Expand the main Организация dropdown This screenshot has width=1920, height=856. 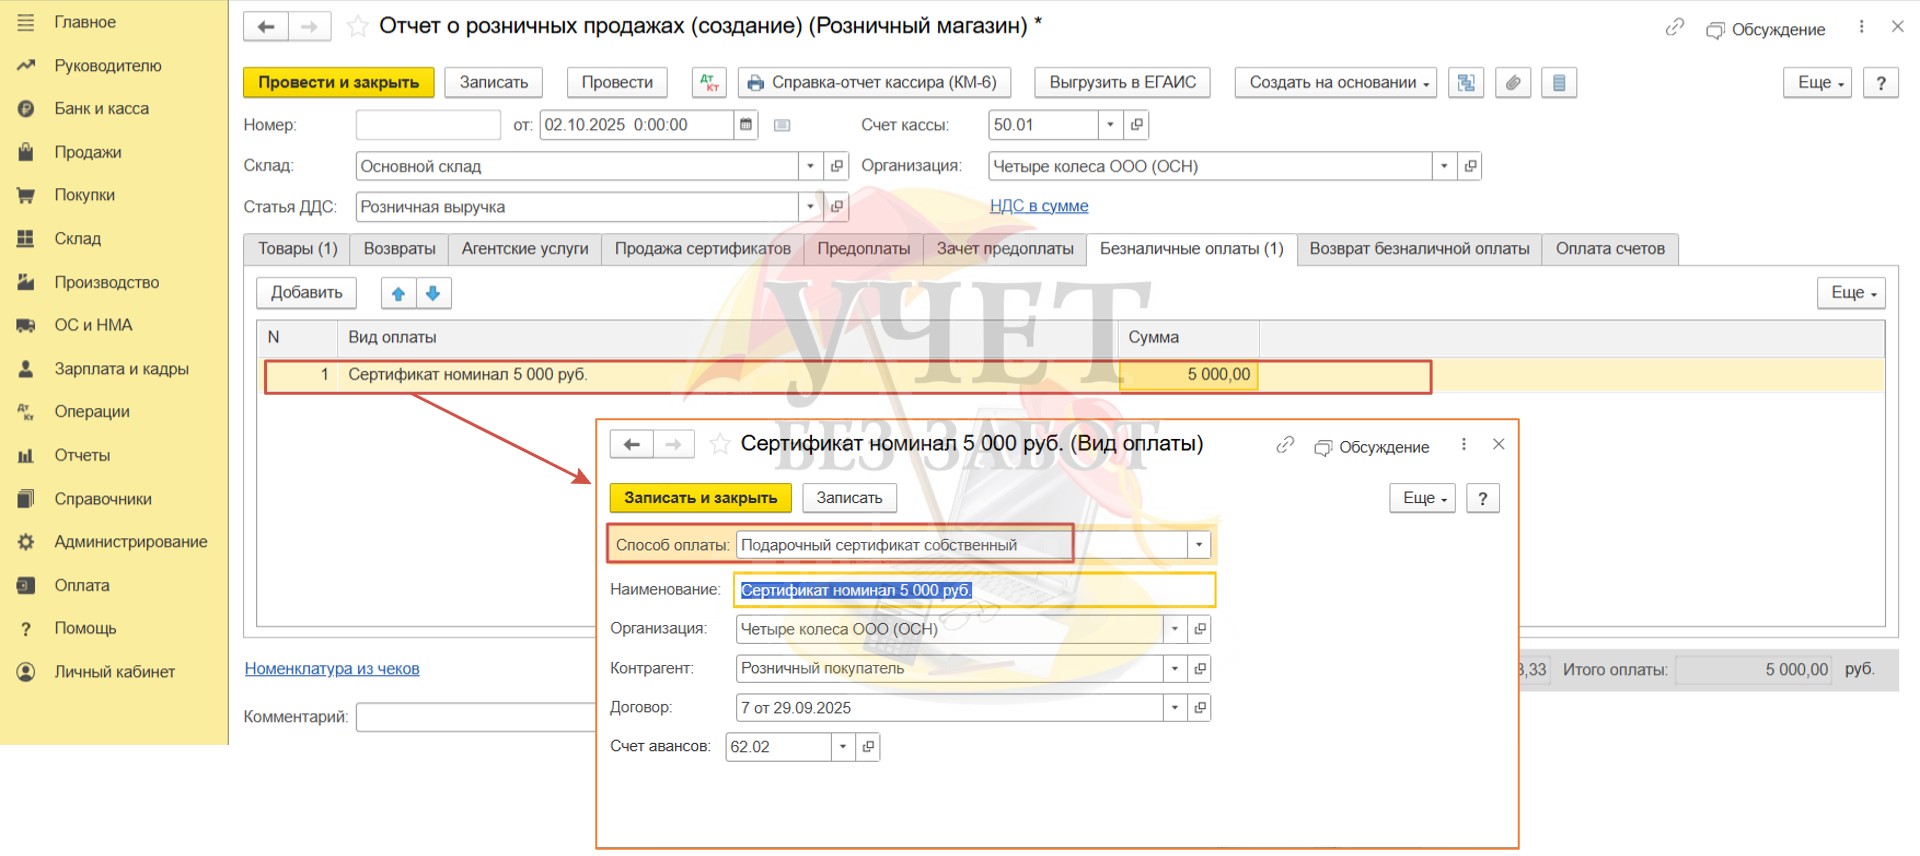point(1444,166)
